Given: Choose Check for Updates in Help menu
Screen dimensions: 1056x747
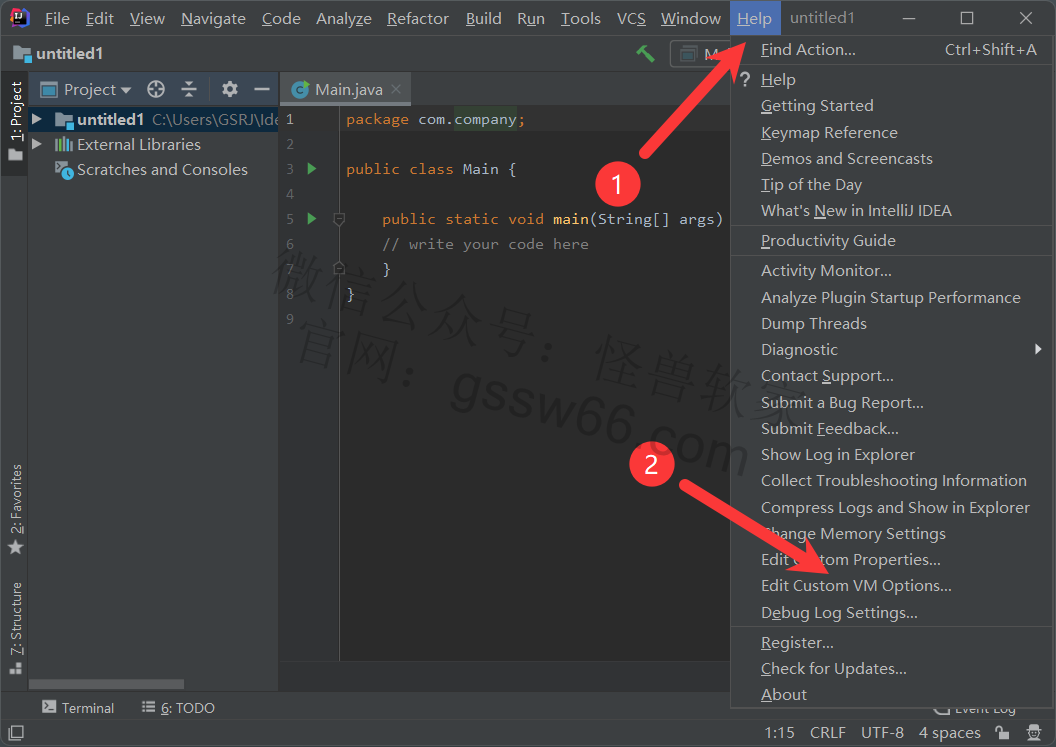Looking at the screenshot, I should click(833, 669).
